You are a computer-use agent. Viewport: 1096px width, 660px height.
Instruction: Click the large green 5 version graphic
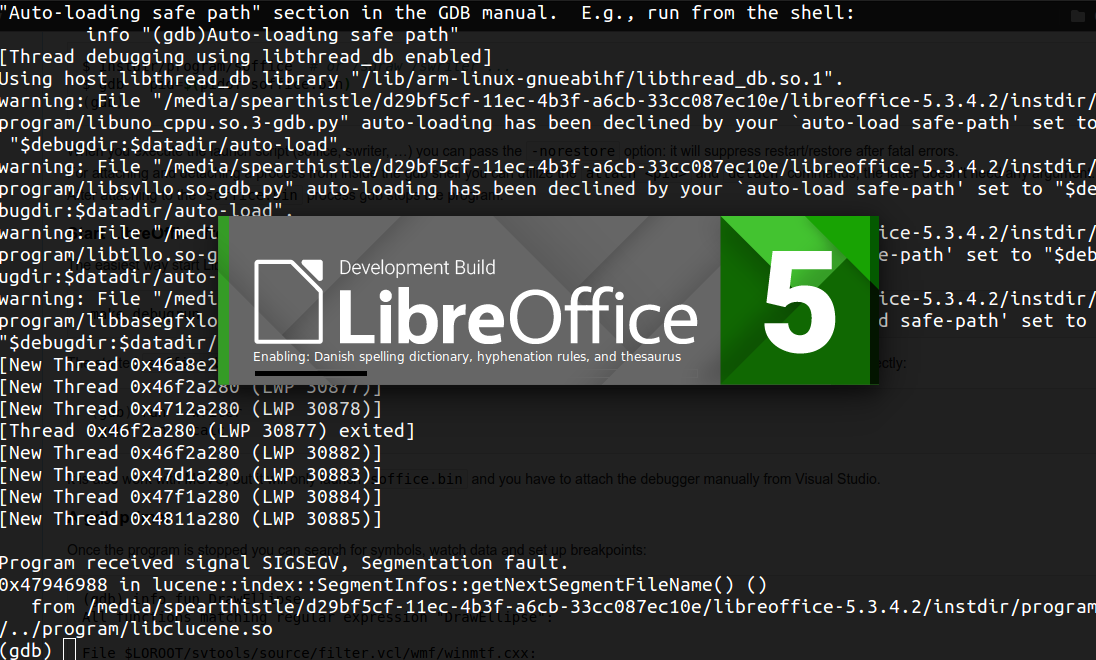[800, 301]
